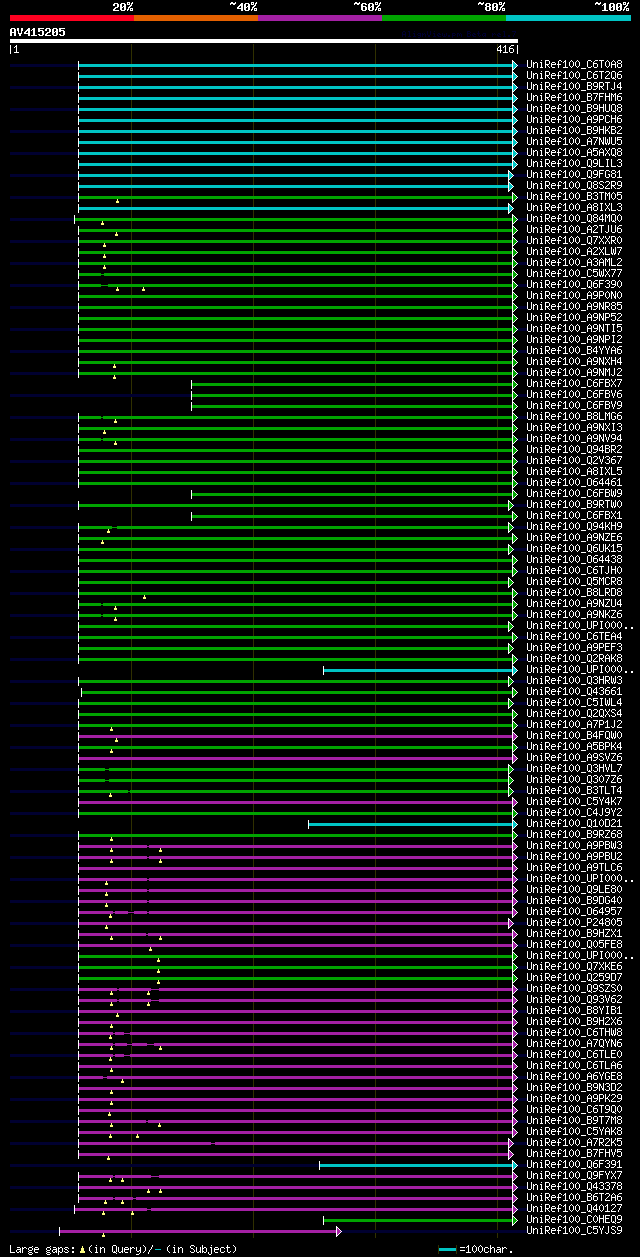Screen dimensions: 640x1257
Task: Click arrowhead ending the UniRef100_C0HEQ9 bar
Action: [x=514, y=1220]
